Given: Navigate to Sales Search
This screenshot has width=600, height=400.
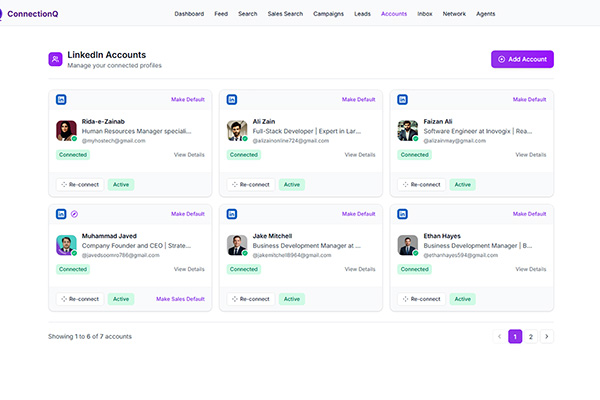Looking at the screenshot, I should (x=285, y=14).
